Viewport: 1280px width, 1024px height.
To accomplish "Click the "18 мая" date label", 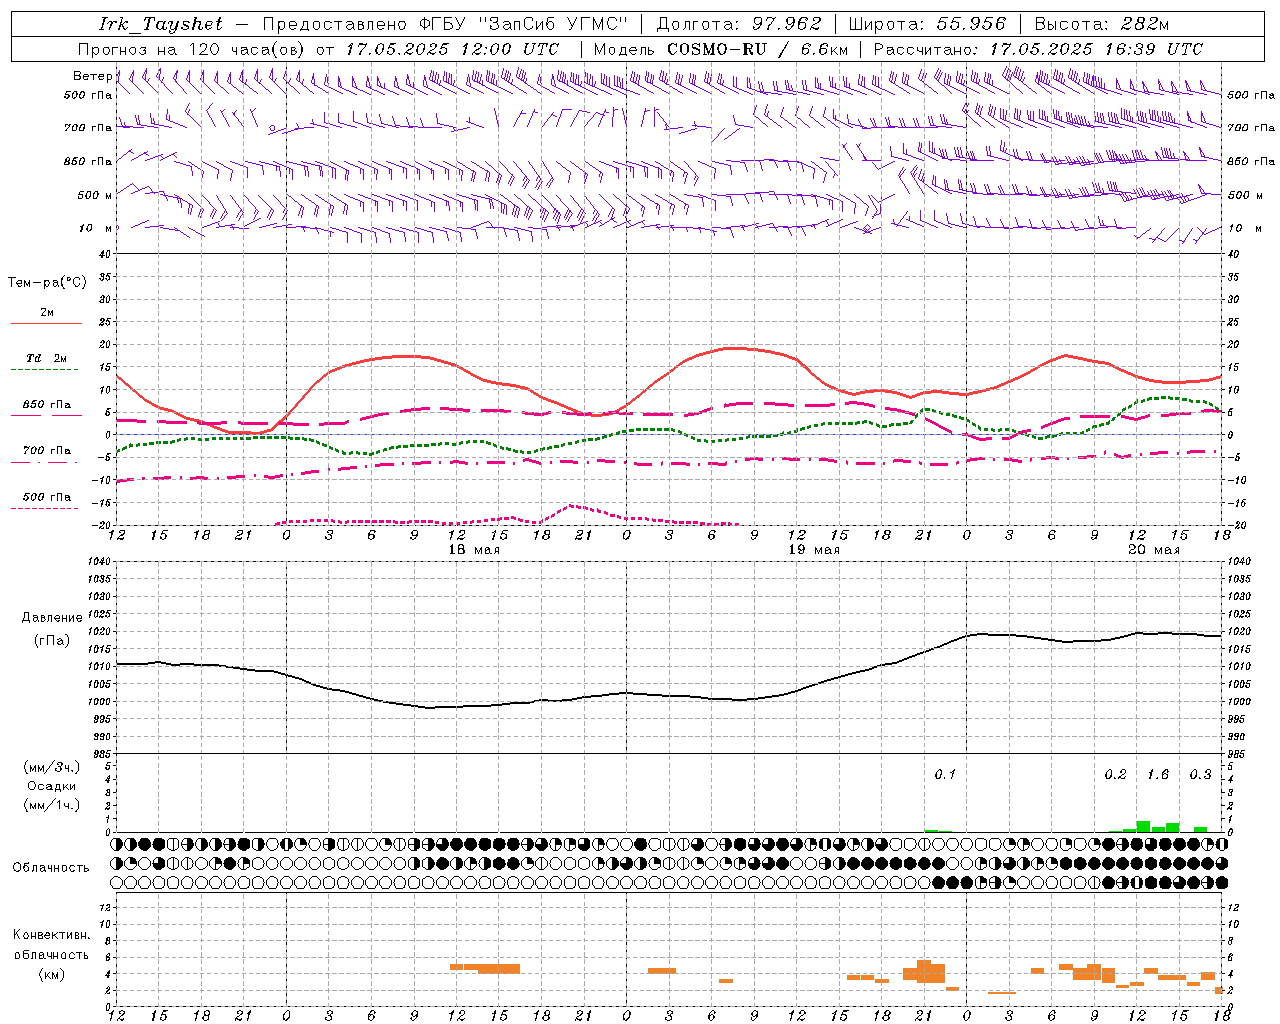I will pos(474,550).
